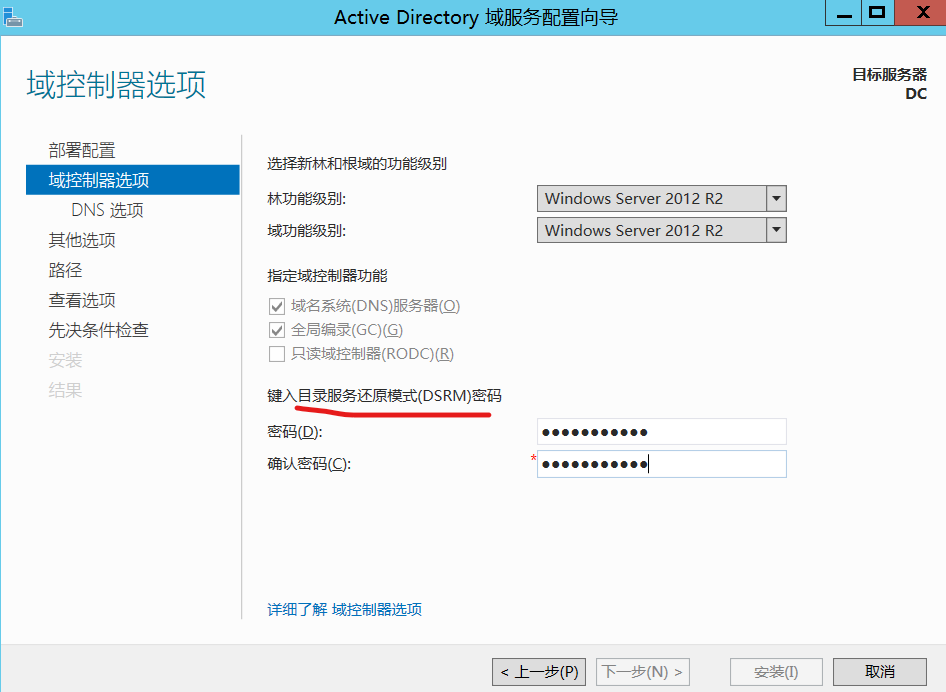Open 查看选项 step

pyautogui.click(x=82, y=300)
